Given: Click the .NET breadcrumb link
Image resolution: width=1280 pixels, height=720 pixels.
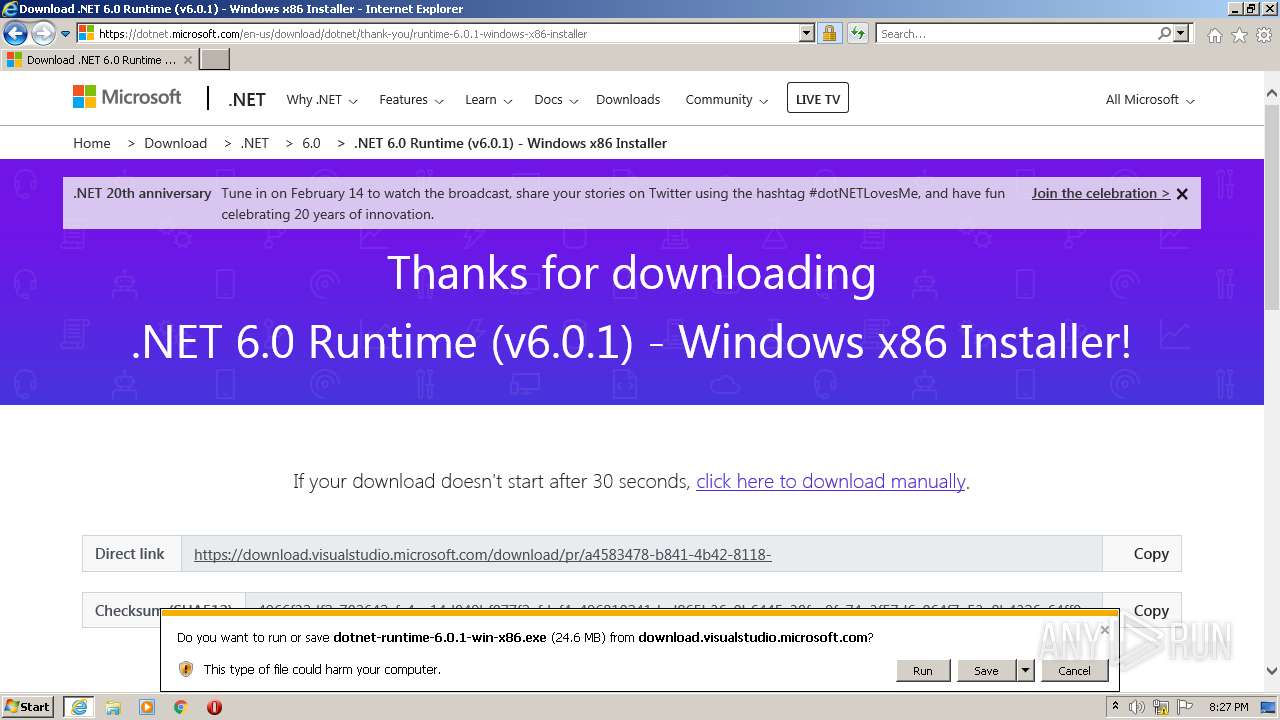Looking at the screenshot, I should pos(254,143).
